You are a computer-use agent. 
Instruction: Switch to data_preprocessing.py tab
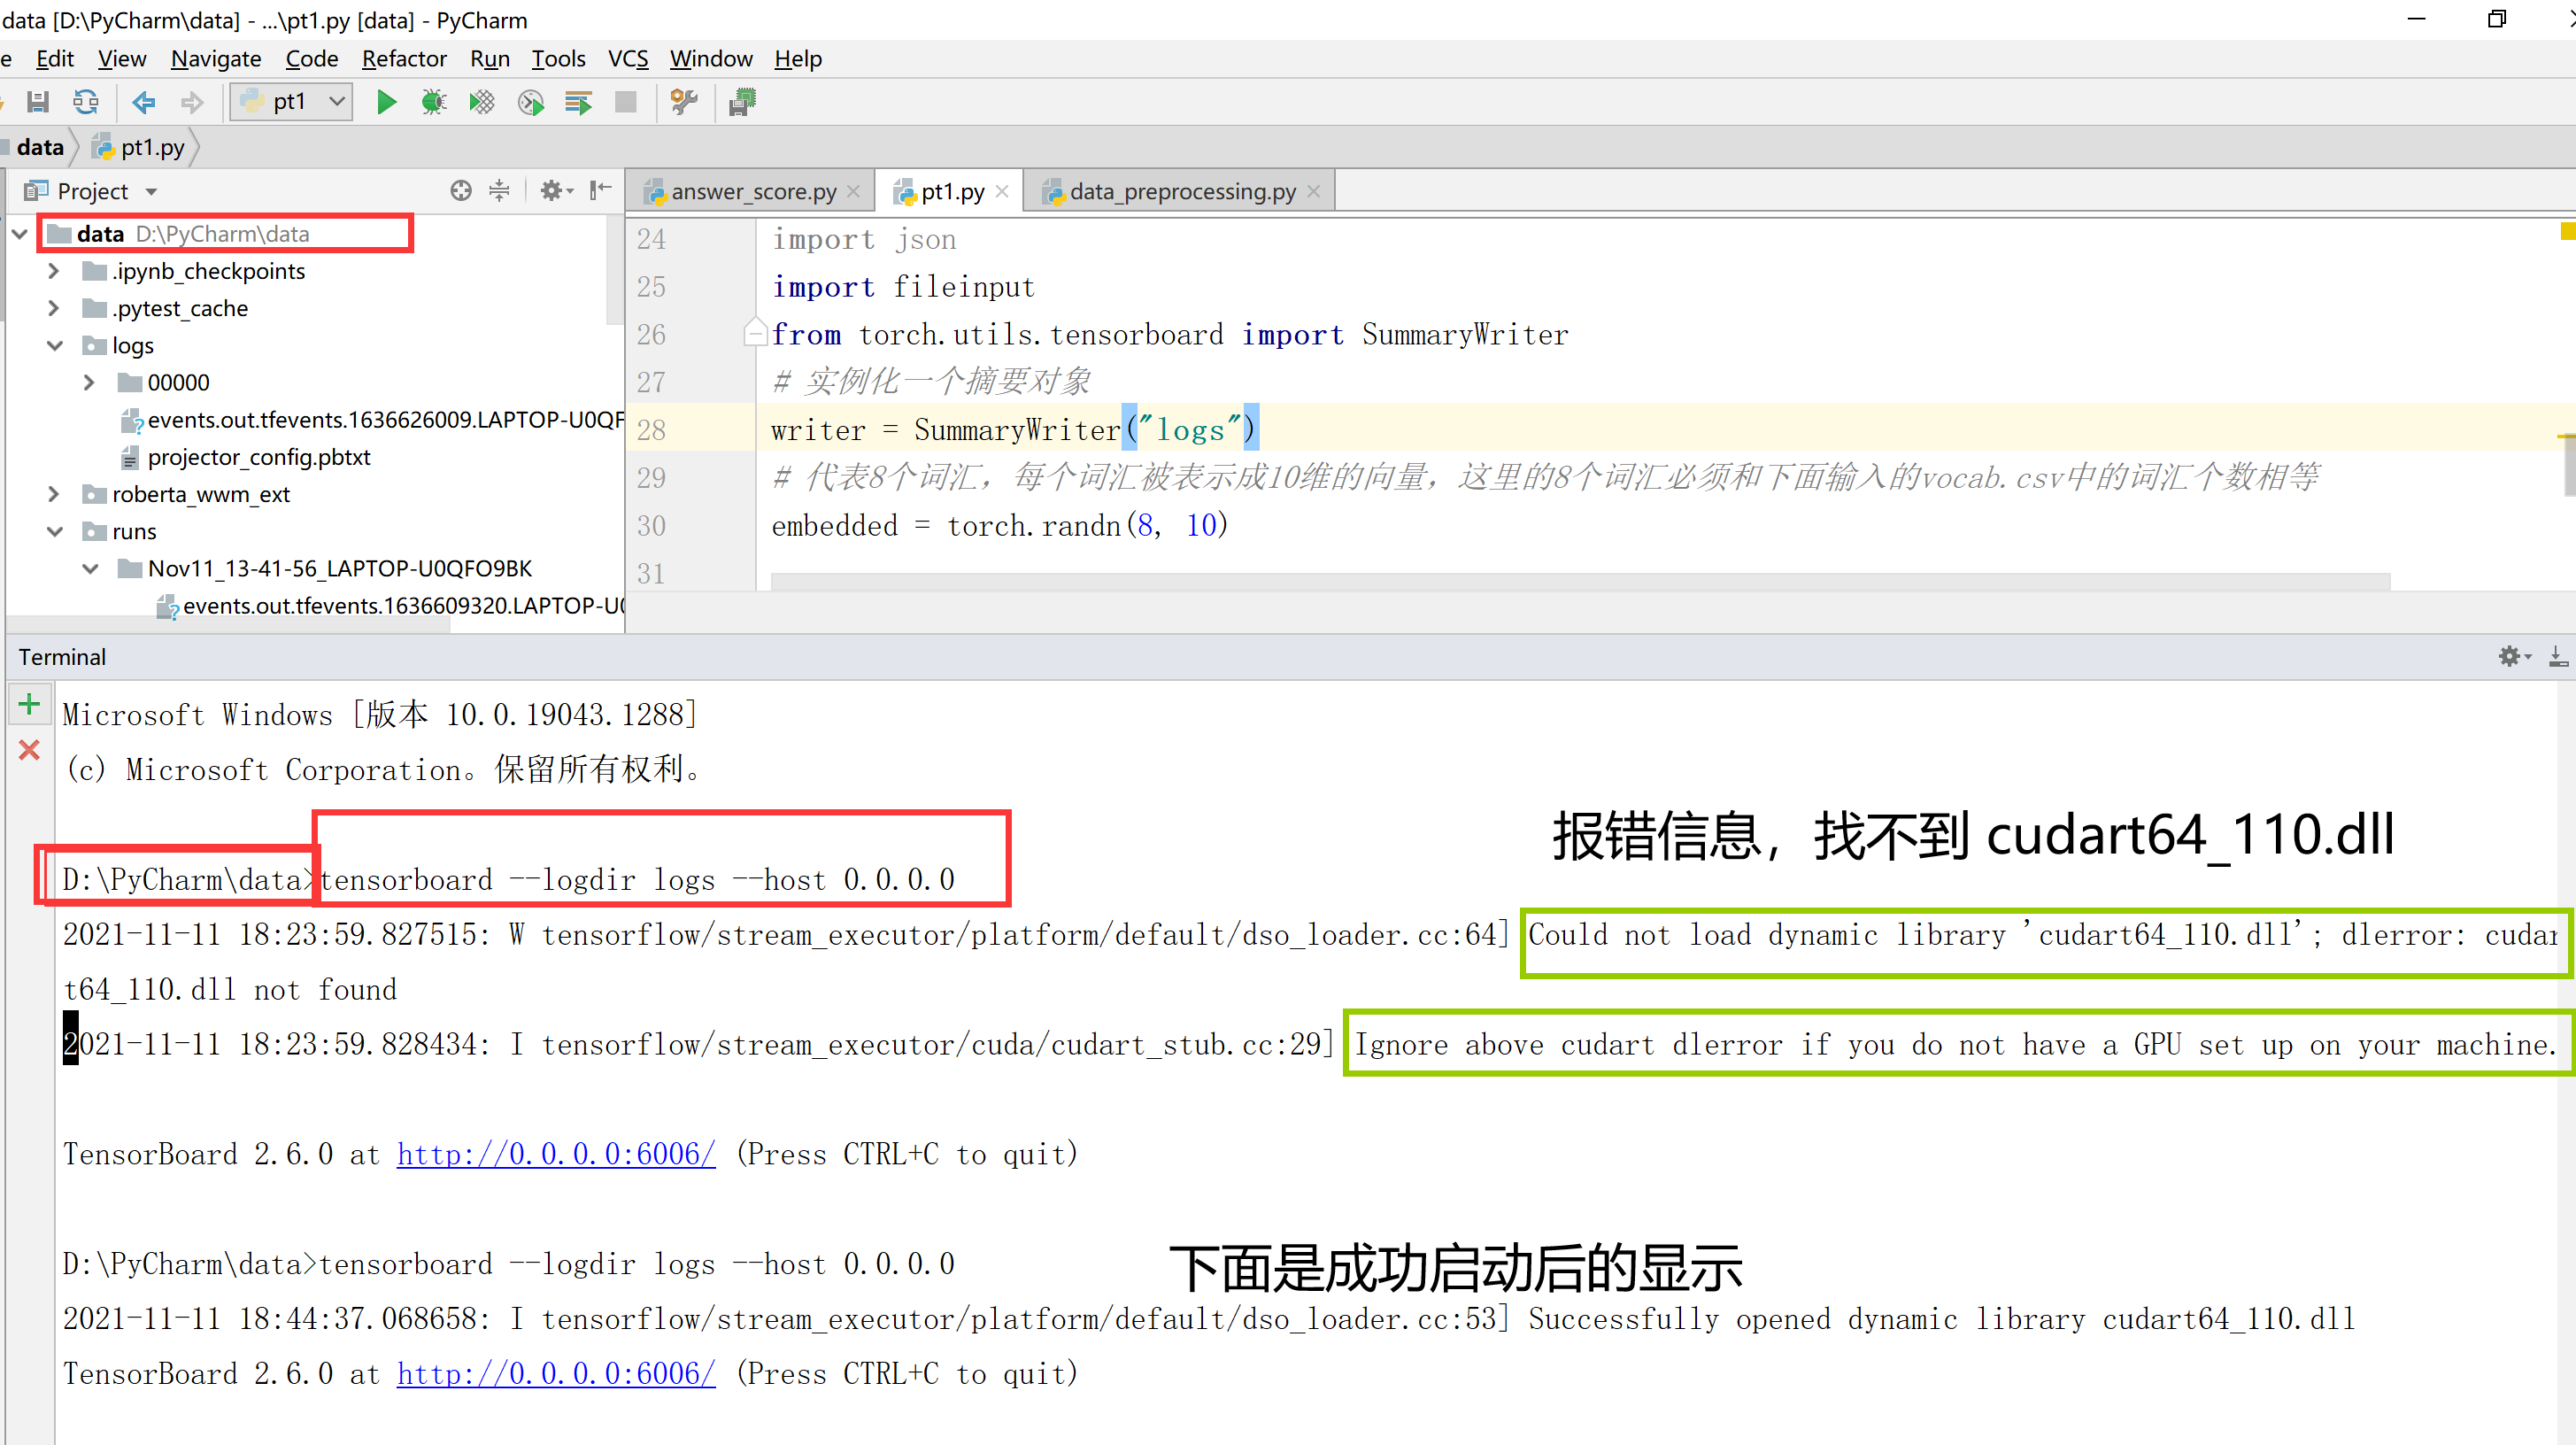pos(1181,191)
